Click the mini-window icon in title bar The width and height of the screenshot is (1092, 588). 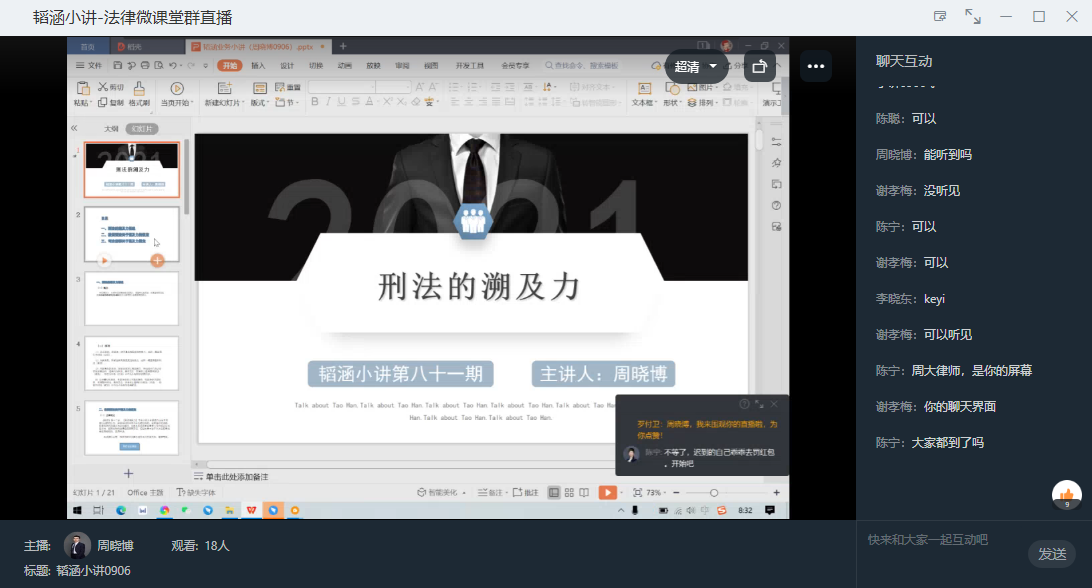(940, 17)
